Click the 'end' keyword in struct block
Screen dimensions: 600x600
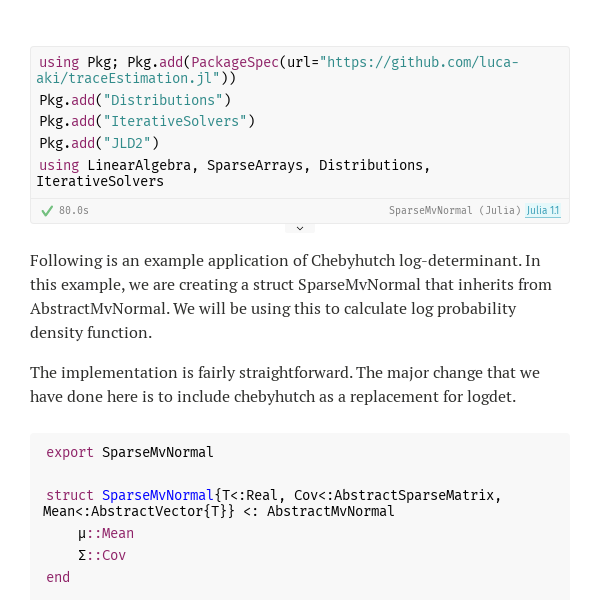pos(58,577)
